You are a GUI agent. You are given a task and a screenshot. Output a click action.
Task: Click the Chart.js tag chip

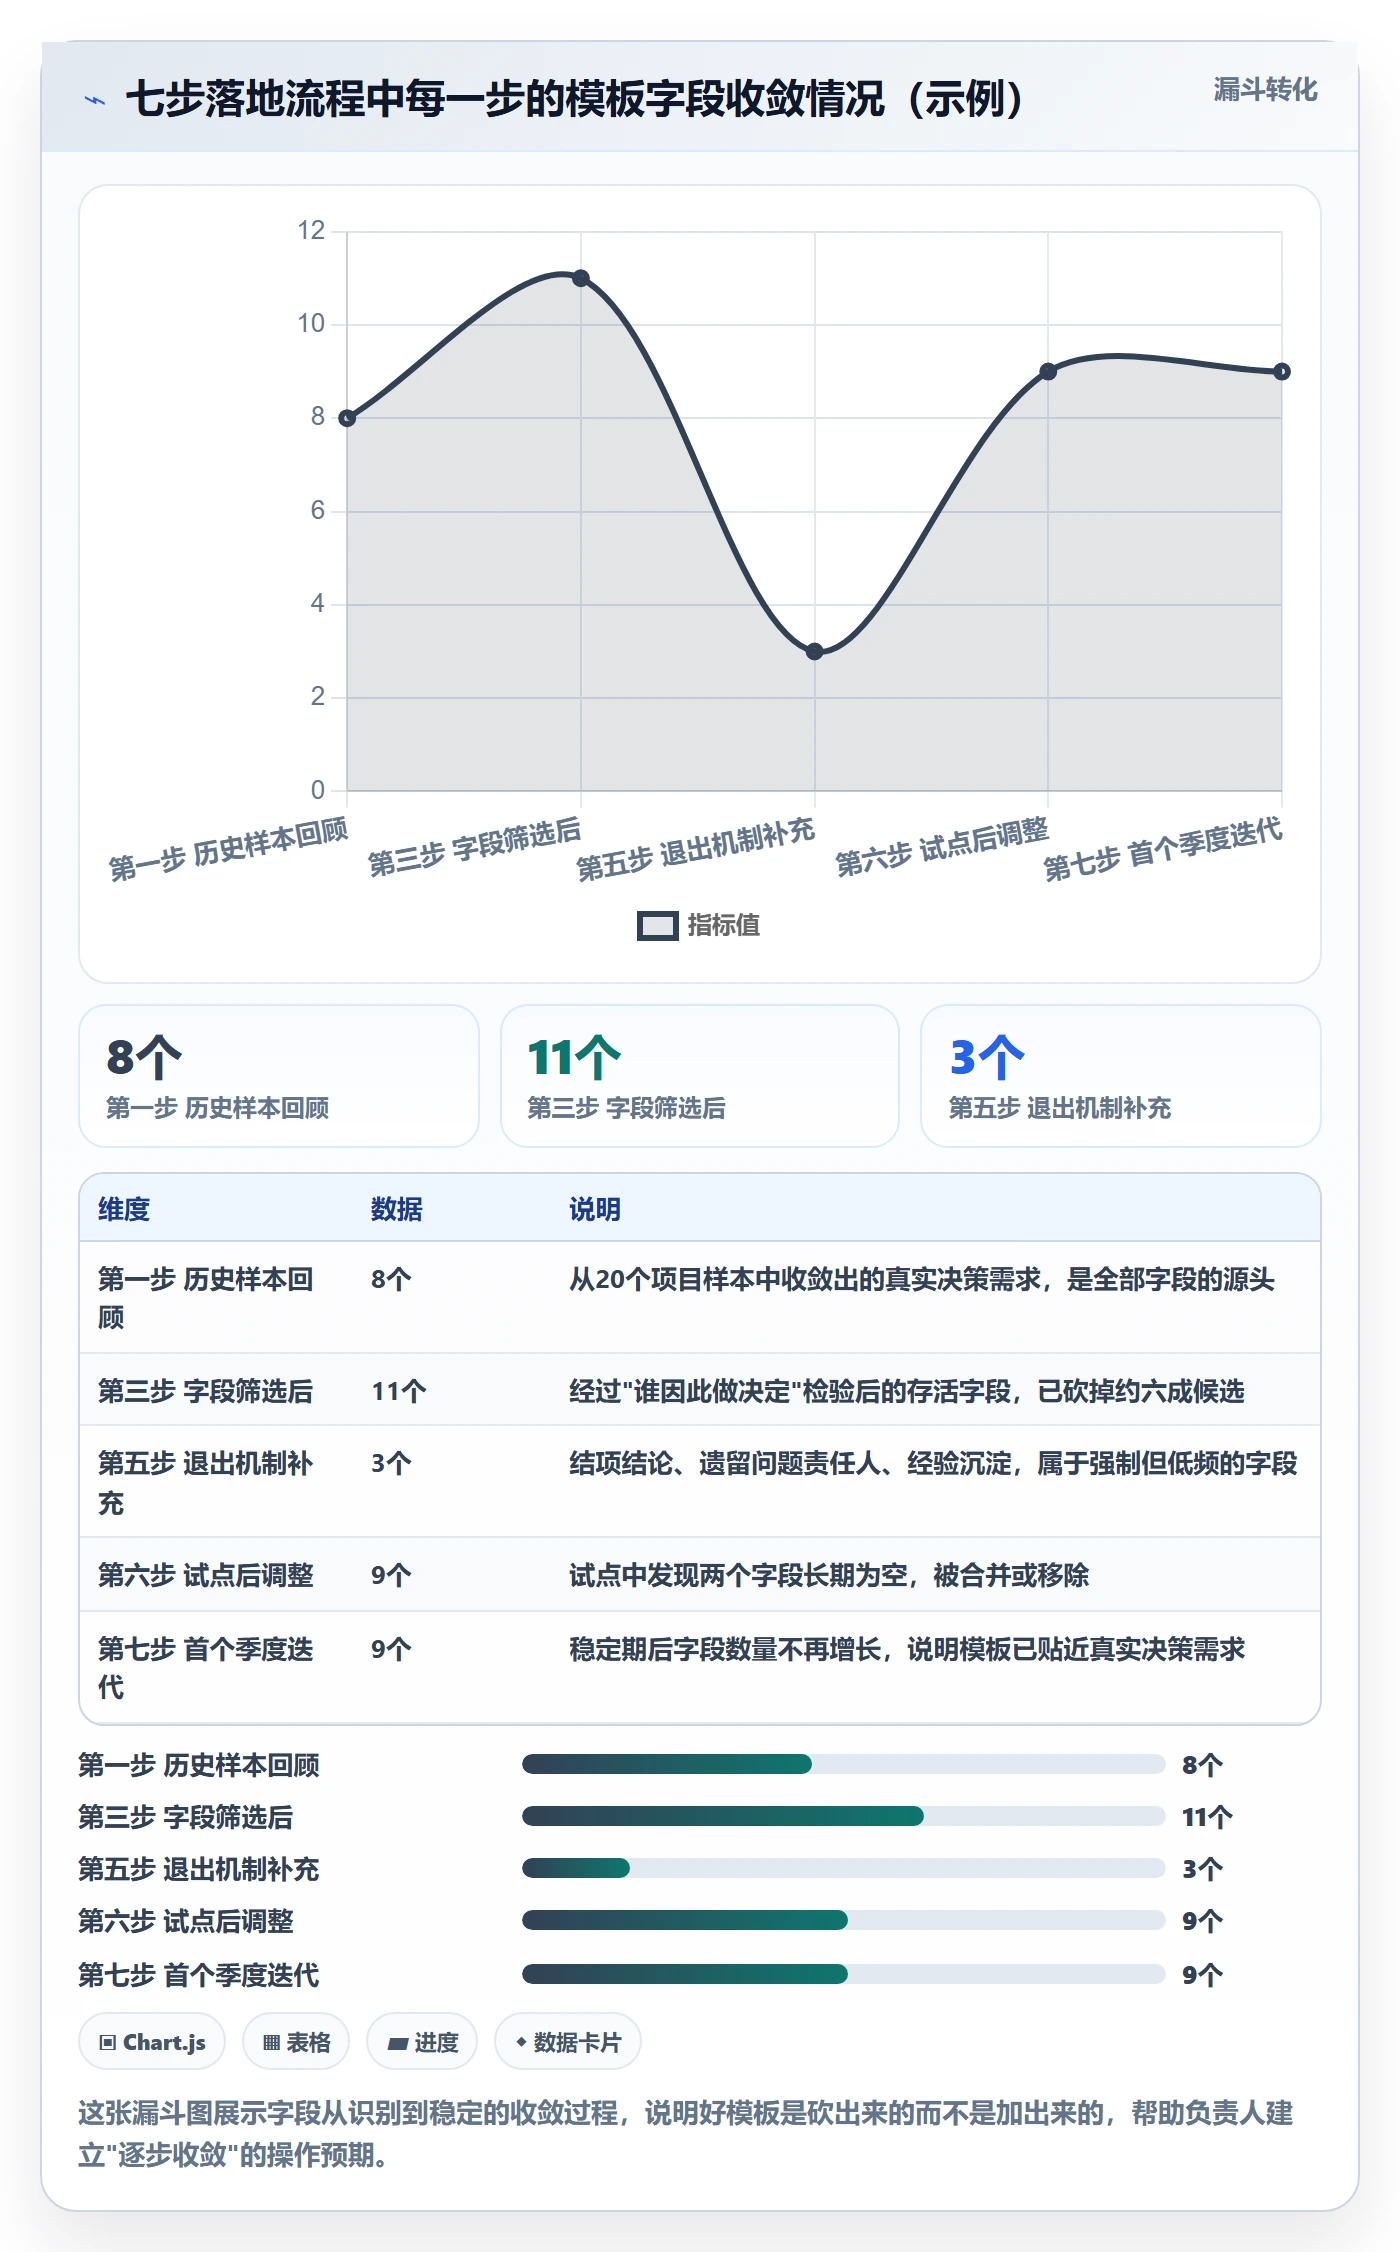[152, 2042]
